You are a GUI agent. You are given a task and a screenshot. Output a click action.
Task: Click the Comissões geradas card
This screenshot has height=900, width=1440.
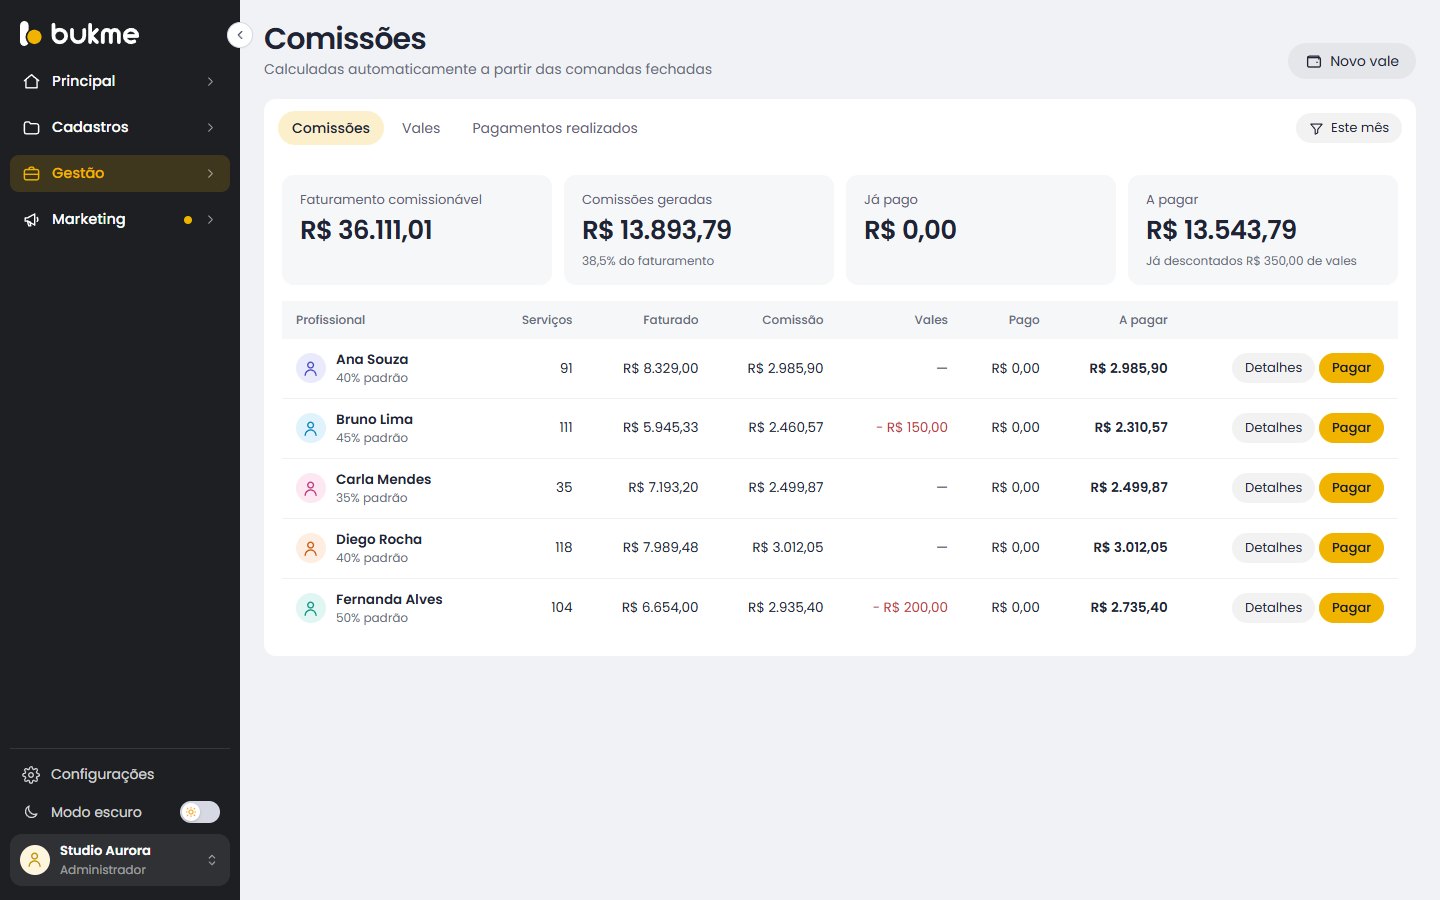point(699,230)
